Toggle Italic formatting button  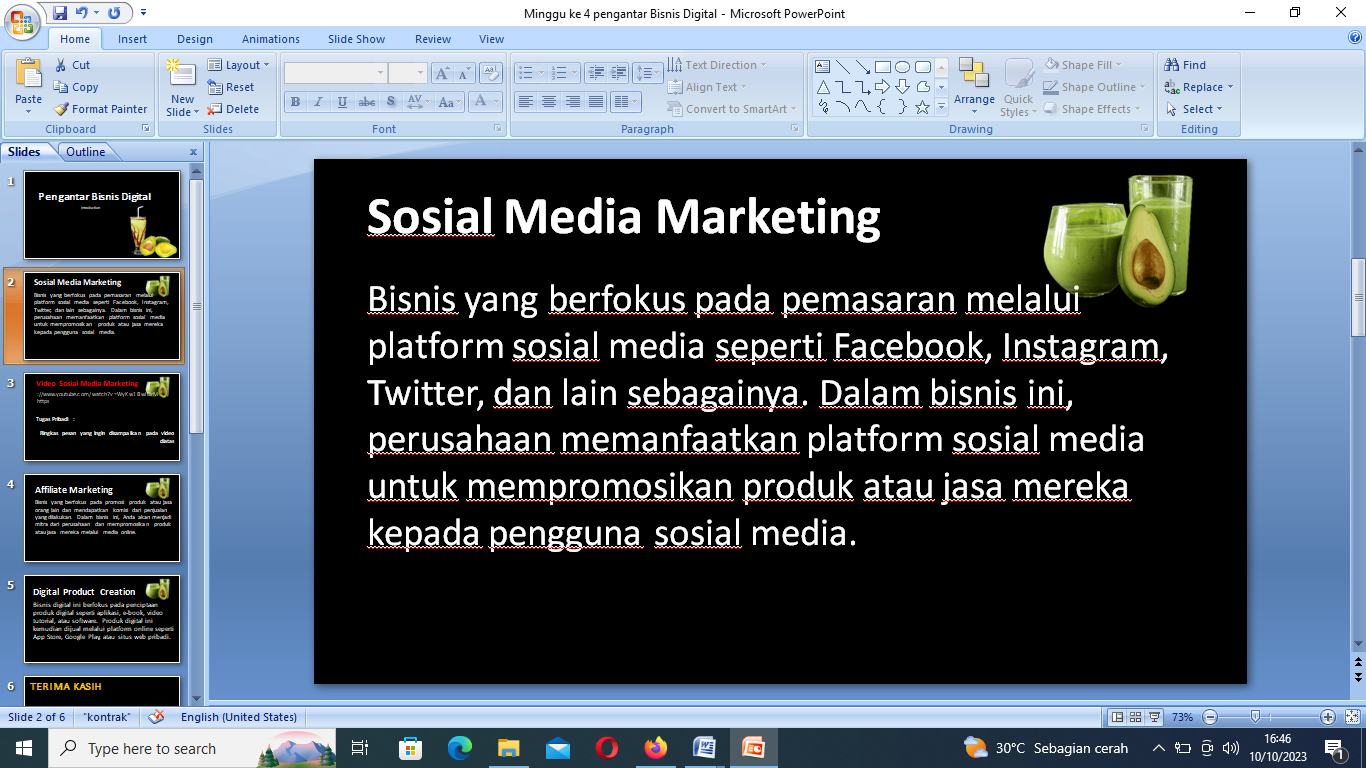coord(319,102)
